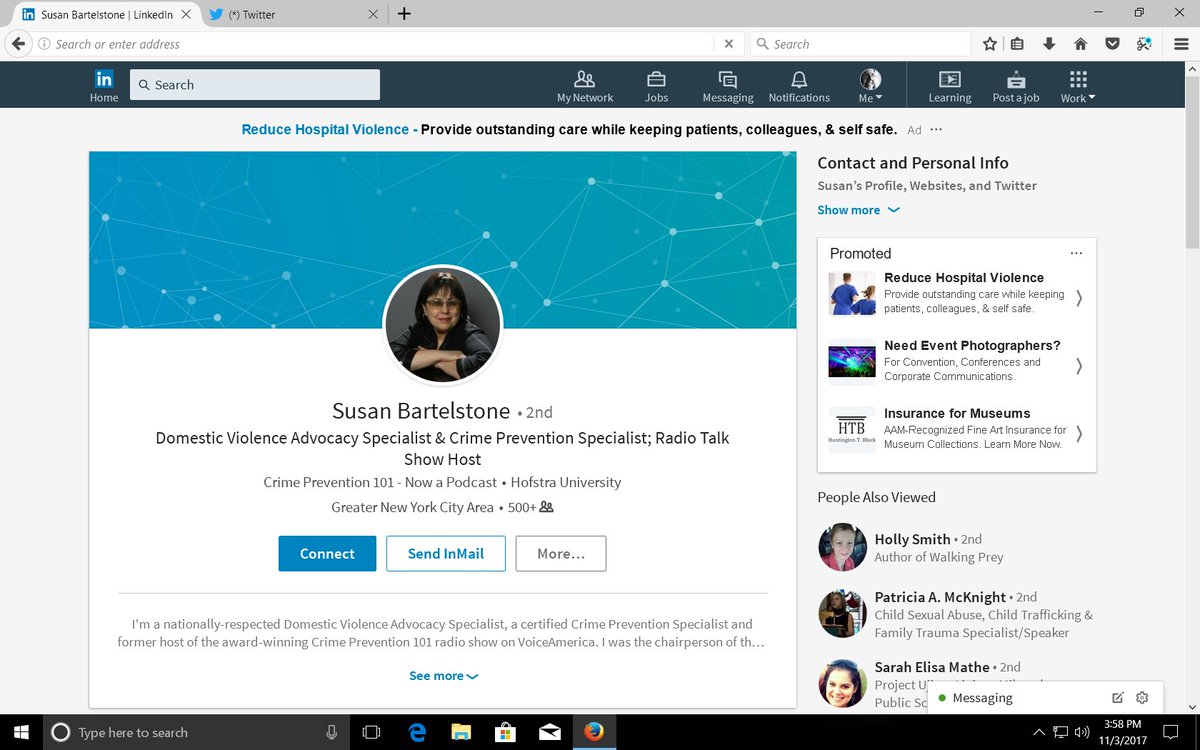Click LinkedIn search field
Image resolution: width=1200 pixels, height=750 pixels.
tap(255, 85)
